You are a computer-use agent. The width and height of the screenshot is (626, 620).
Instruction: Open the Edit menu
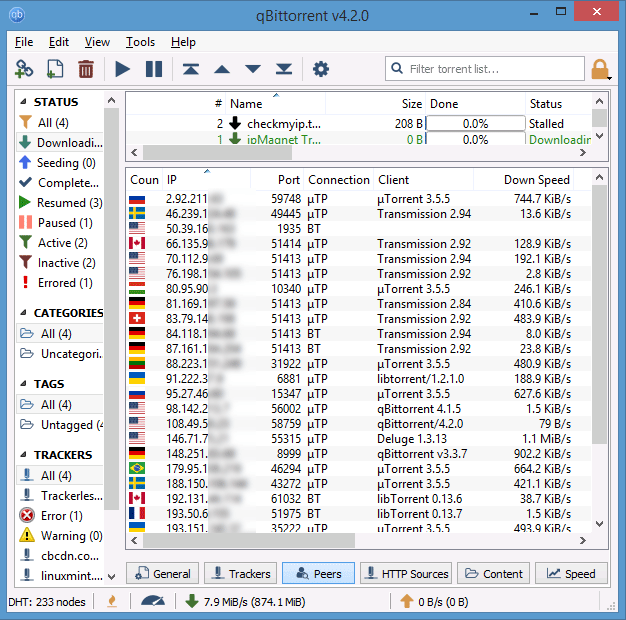click(59, 42)
